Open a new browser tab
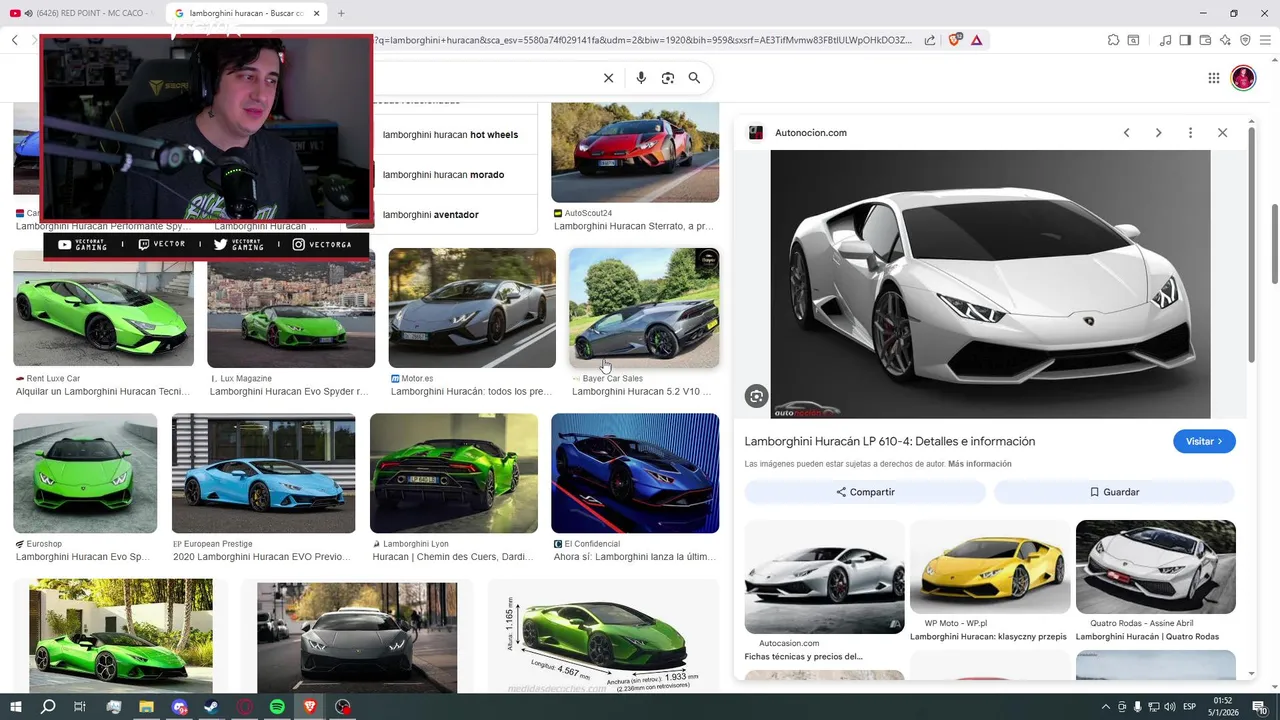Screen dimensions: 1280x720 click(x=341, y=13)
